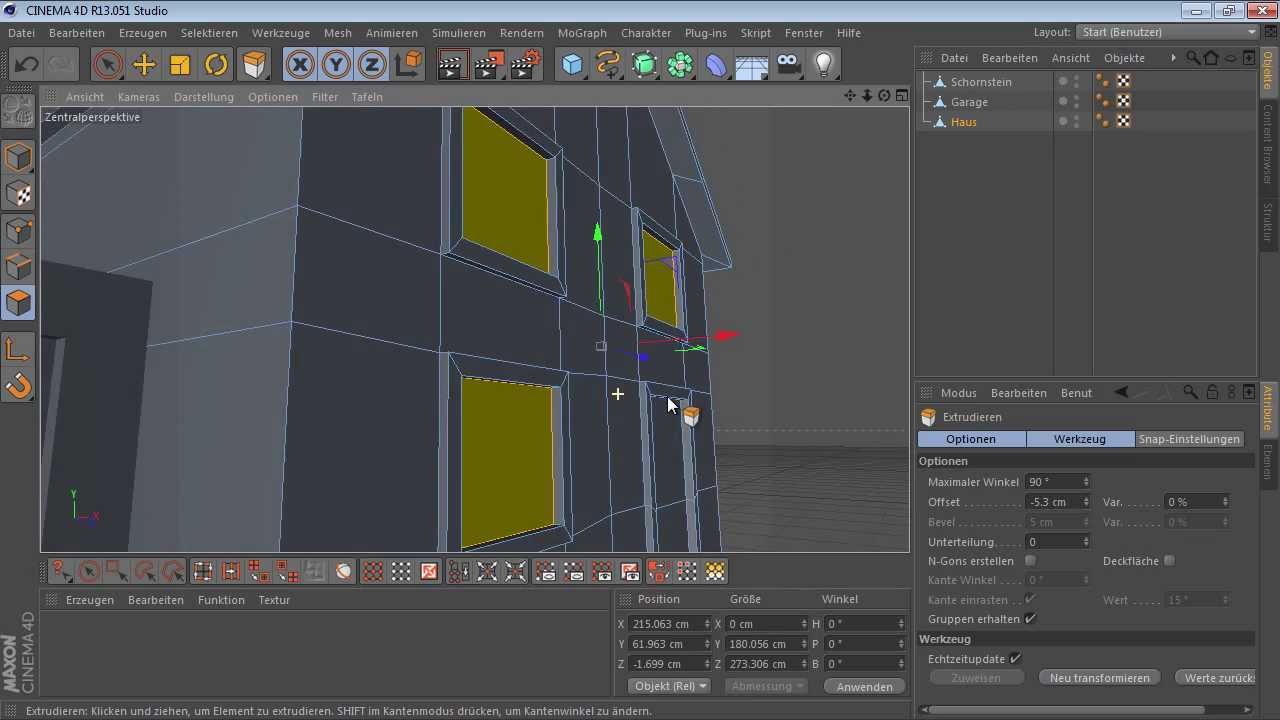The width and height of the screenshot is (1280, 720).
Task: Toggle Deckfläche checkbox
Action: point(1169,561)
